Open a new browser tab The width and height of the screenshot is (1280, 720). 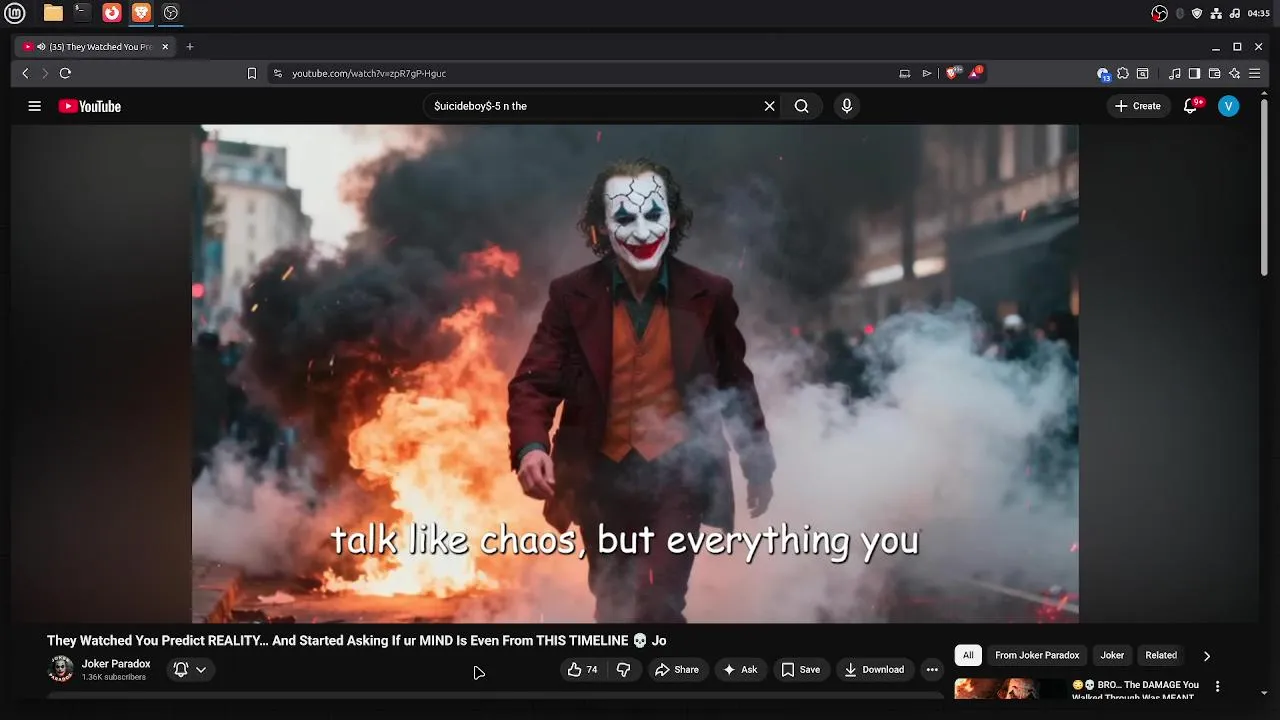(190, 47)
